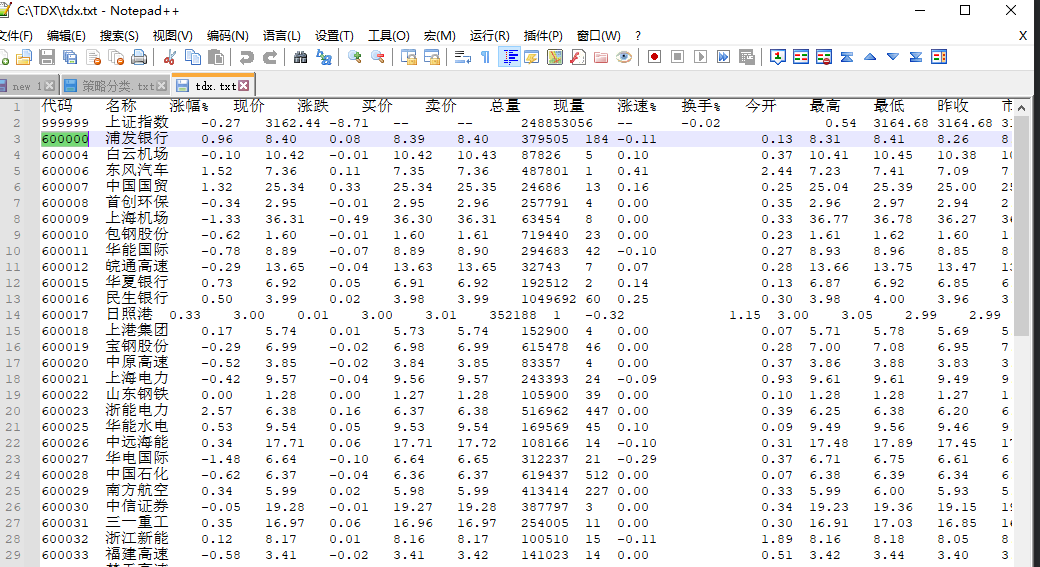Zoom out using the magnifier minus
The height and width of the screenshot is (567, 1040).
[x=378, y=57]
